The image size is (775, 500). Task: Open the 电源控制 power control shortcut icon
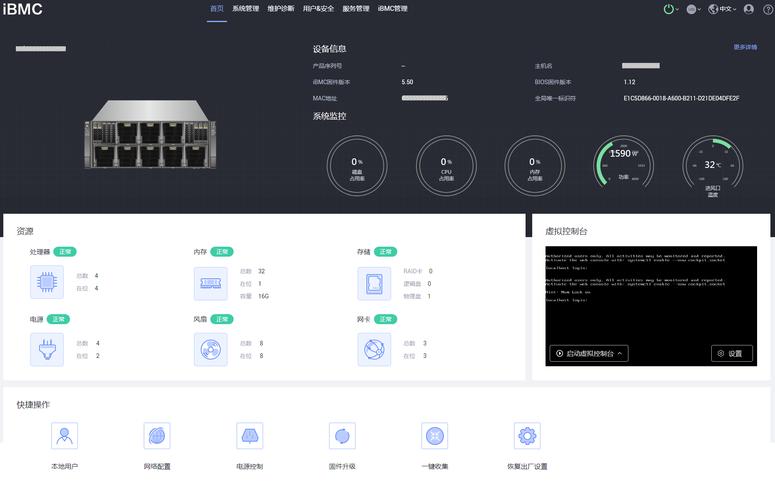[250, 436]
